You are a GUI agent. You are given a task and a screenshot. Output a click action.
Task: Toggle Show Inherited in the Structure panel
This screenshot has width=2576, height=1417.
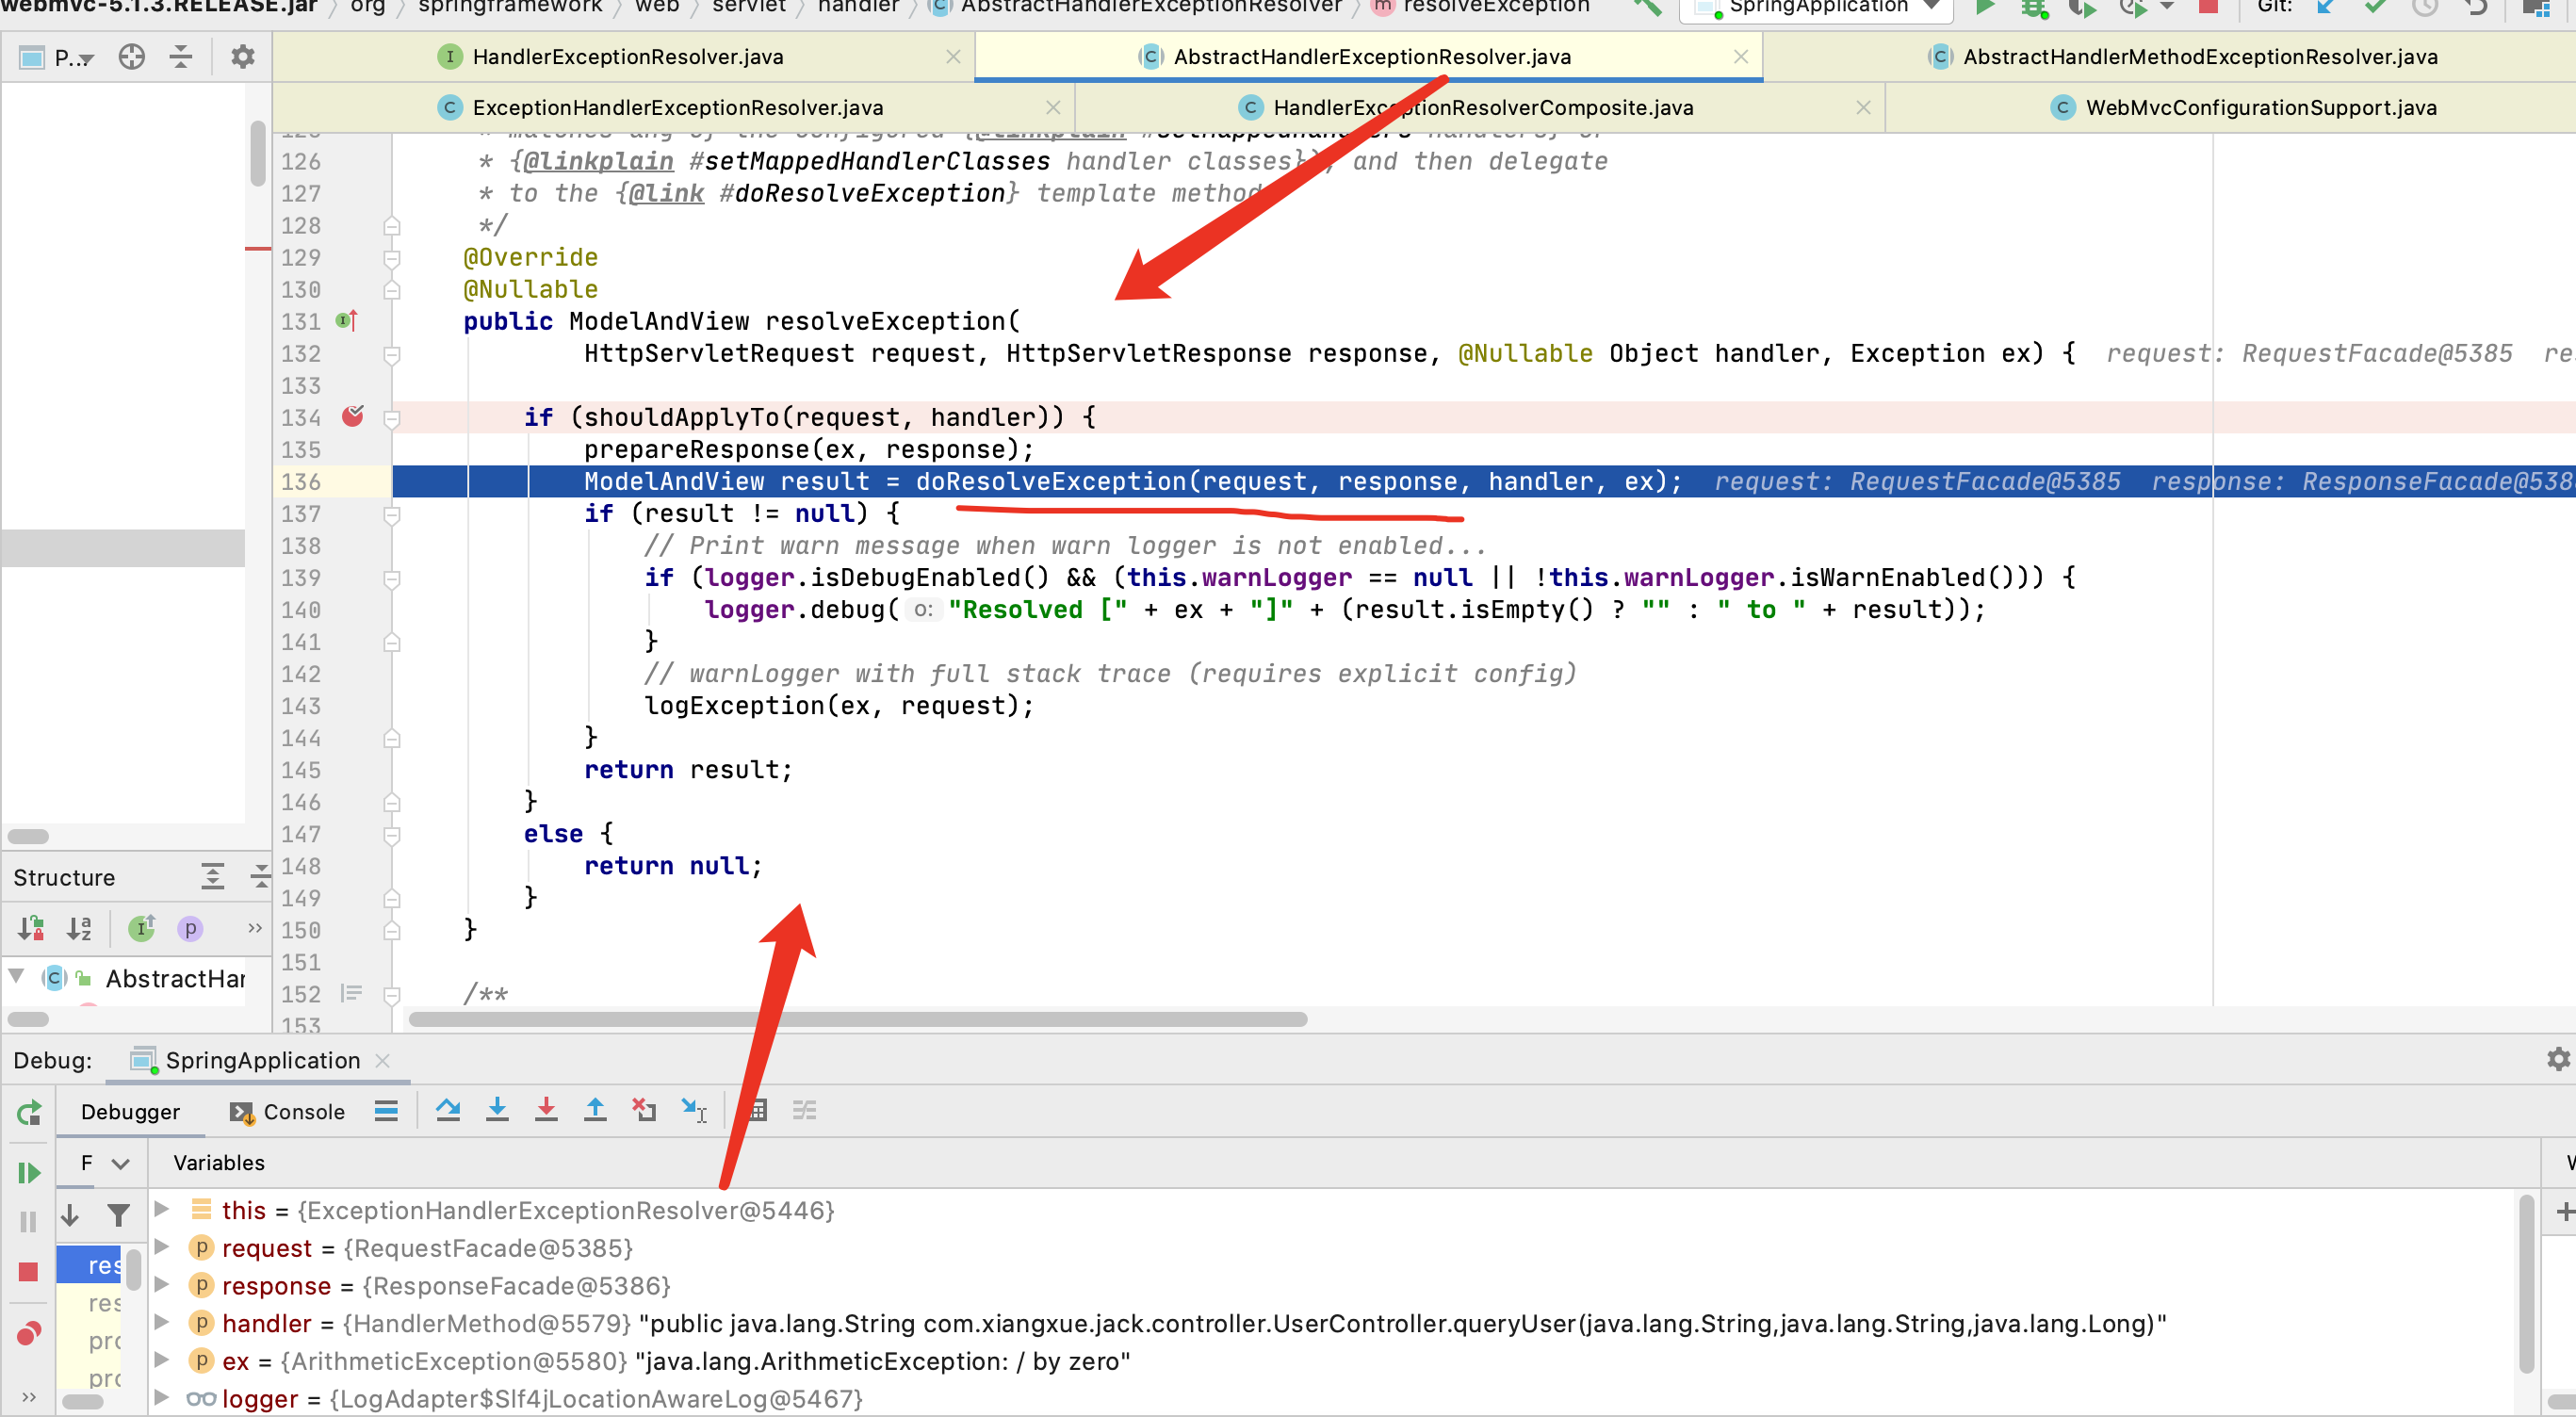click(x=142, y=929)
